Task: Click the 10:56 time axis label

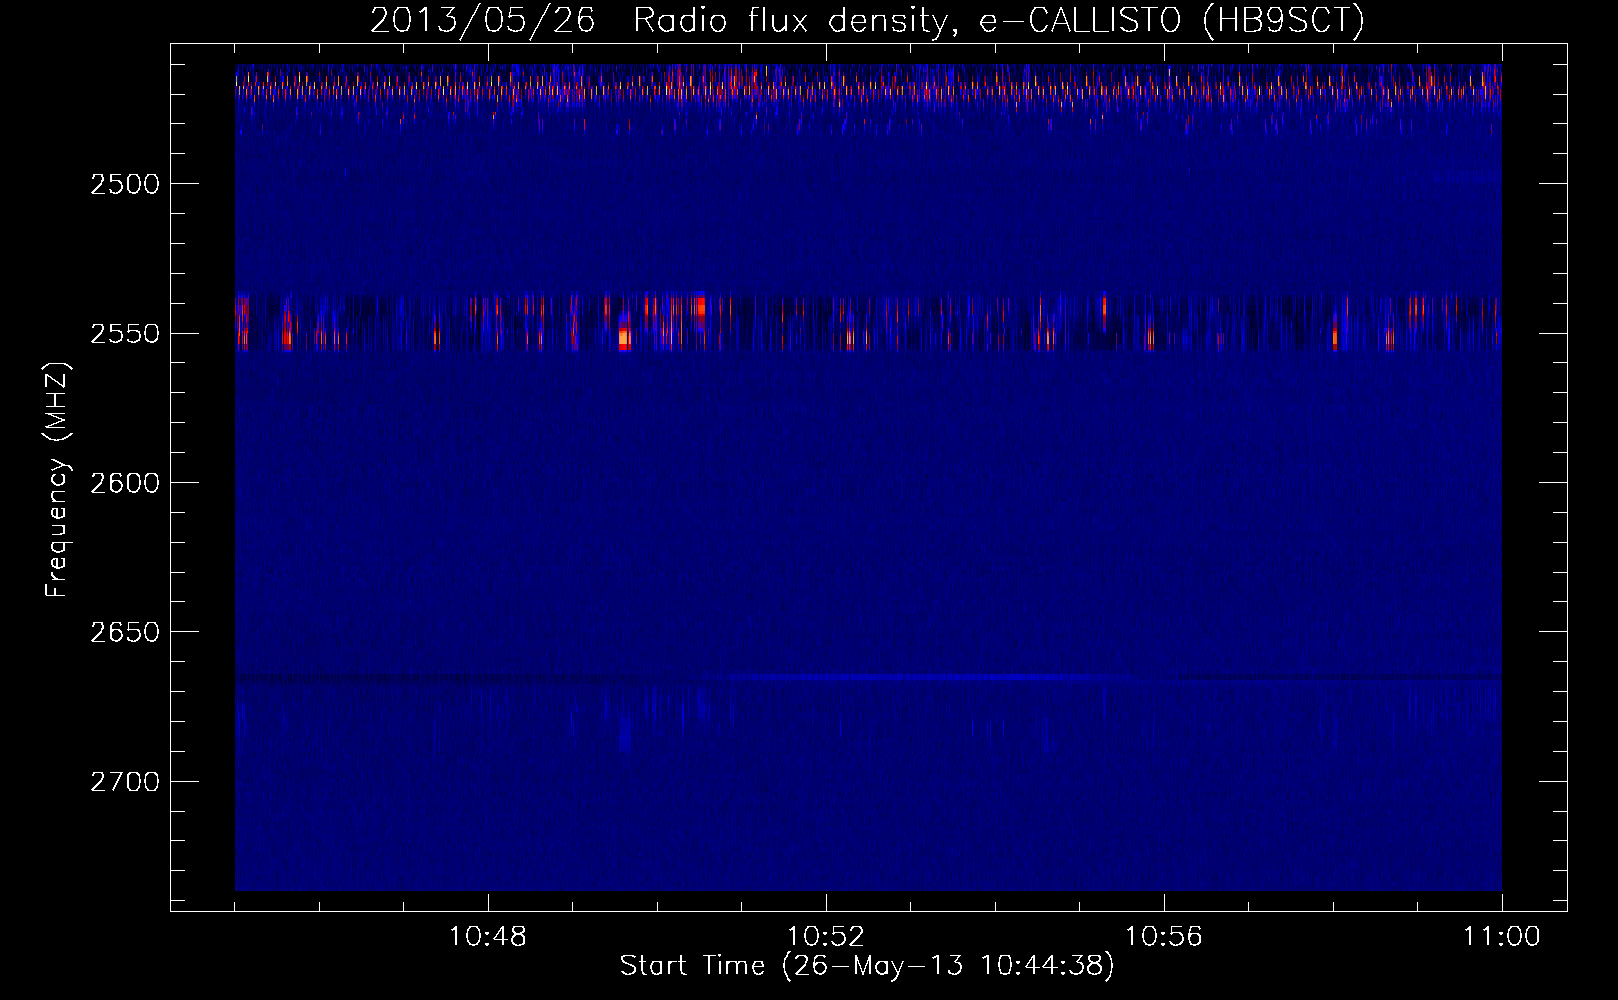Action: click(x=1164, y=937)
